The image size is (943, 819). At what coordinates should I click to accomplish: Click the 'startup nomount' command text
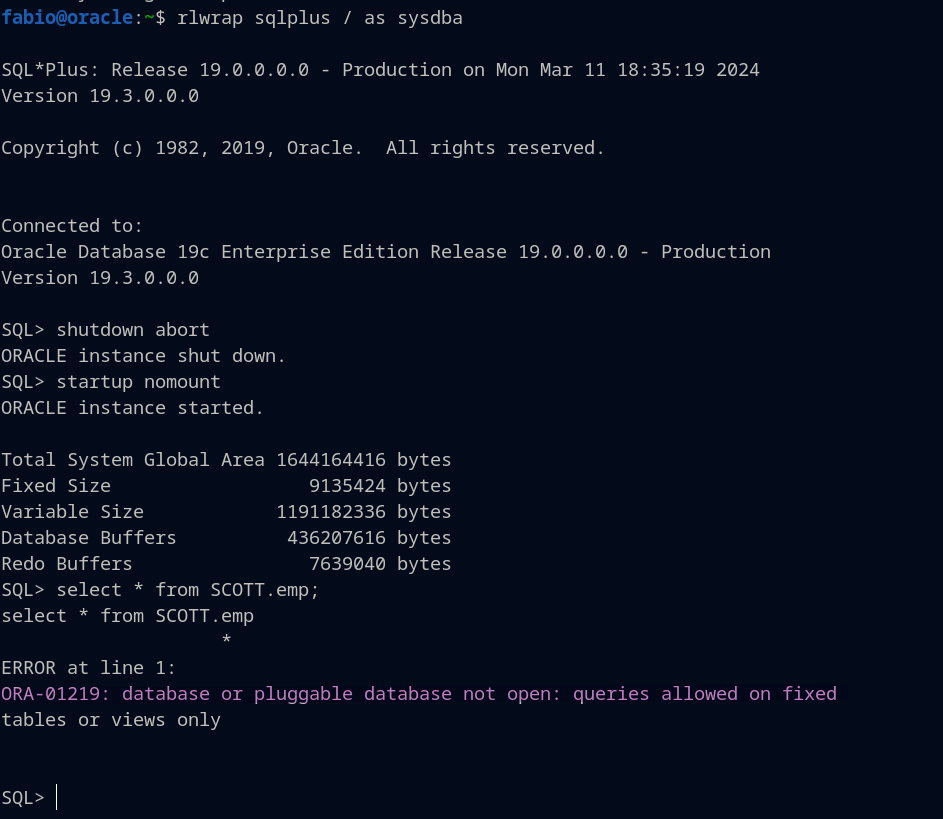pyautogui.click(x=138, y=382)
